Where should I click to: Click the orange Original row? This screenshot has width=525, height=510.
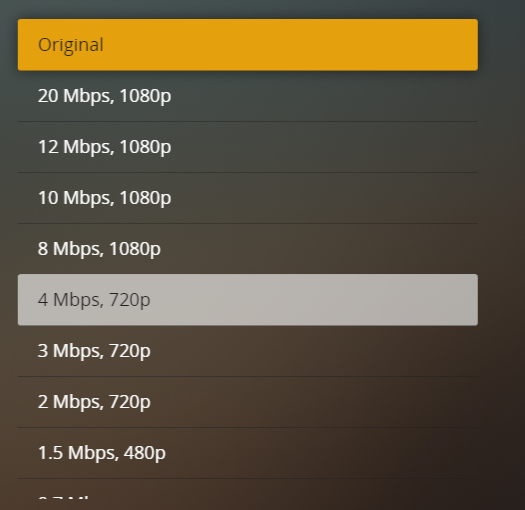(248, 45)
